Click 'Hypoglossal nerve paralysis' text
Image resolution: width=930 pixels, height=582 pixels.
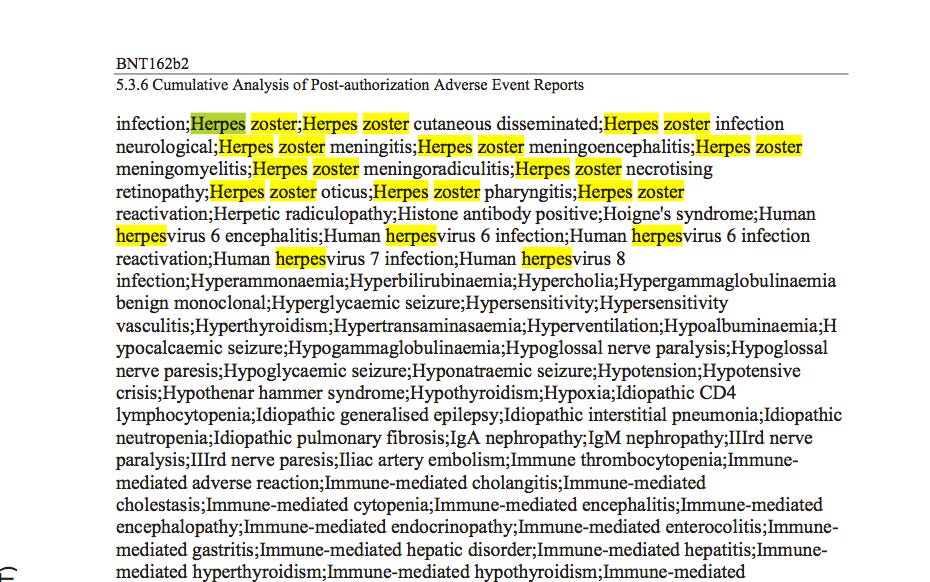point(616,348)
